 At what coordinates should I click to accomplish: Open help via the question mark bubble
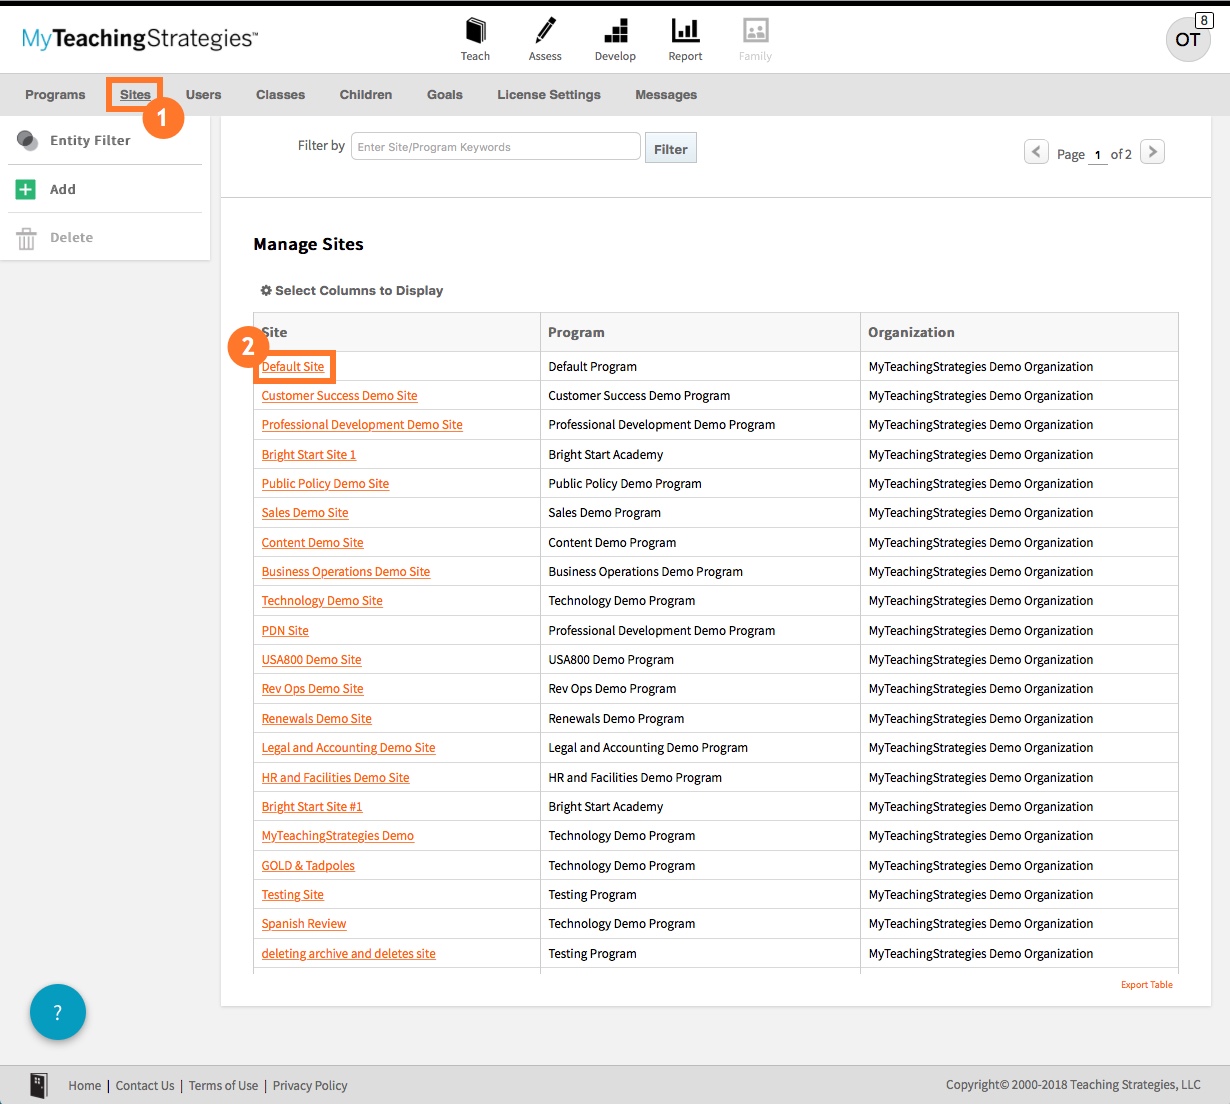[x=58, y=1012]
